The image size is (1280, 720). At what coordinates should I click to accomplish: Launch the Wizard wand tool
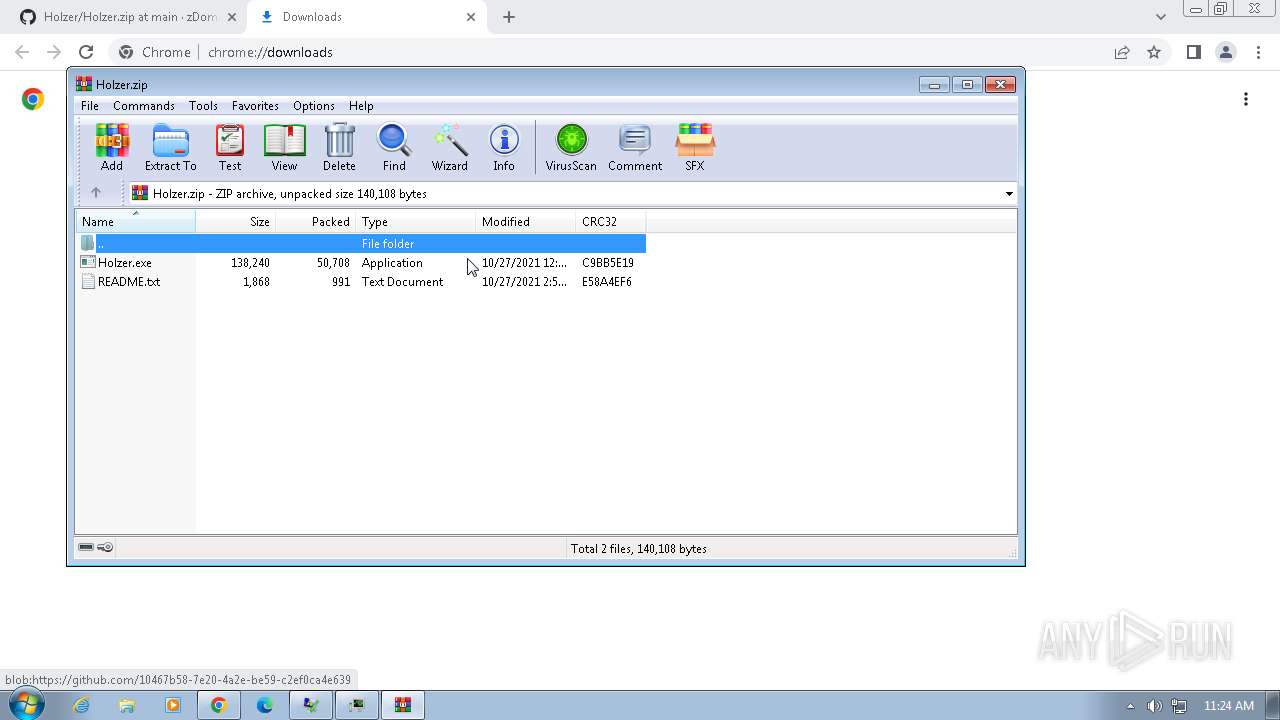pyautogui.click(x=449, y=147)
